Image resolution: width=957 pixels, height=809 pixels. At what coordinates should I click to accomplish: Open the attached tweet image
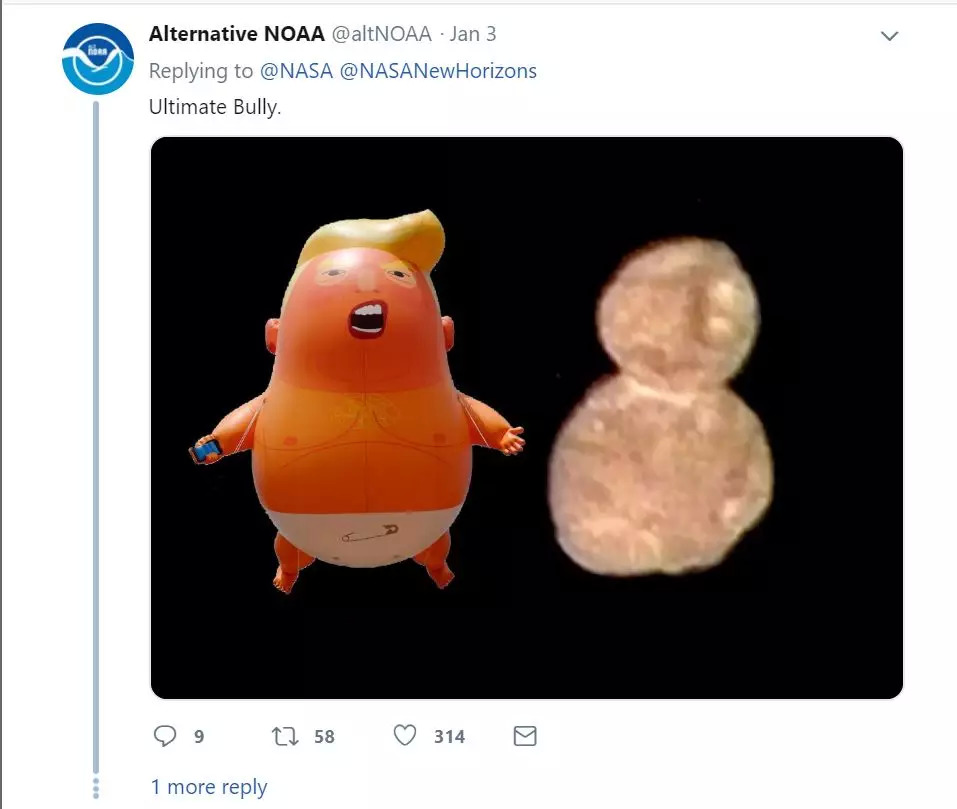527,418
